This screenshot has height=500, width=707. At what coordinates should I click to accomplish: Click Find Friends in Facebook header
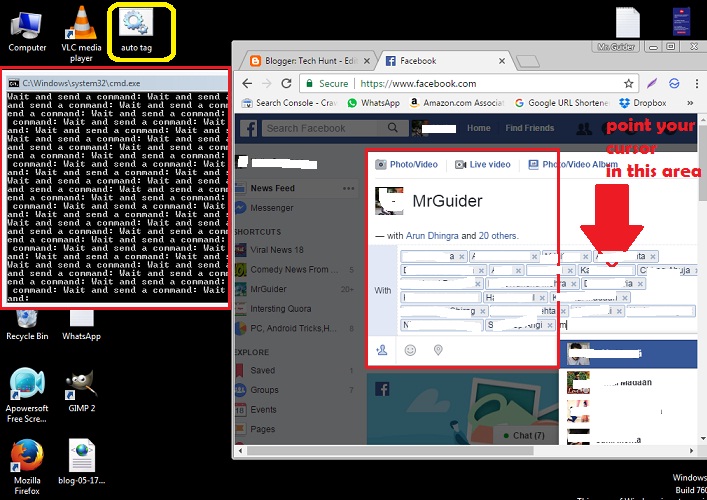point(529,128)
